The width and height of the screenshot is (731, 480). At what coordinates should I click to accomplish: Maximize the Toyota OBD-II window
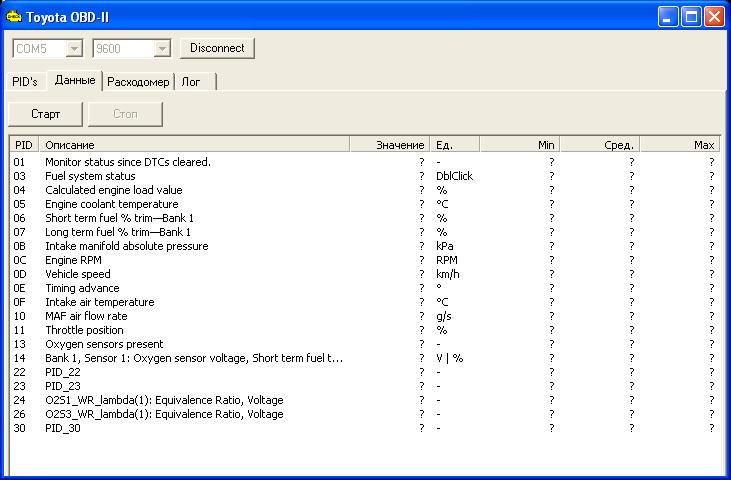tap(691, 17)
